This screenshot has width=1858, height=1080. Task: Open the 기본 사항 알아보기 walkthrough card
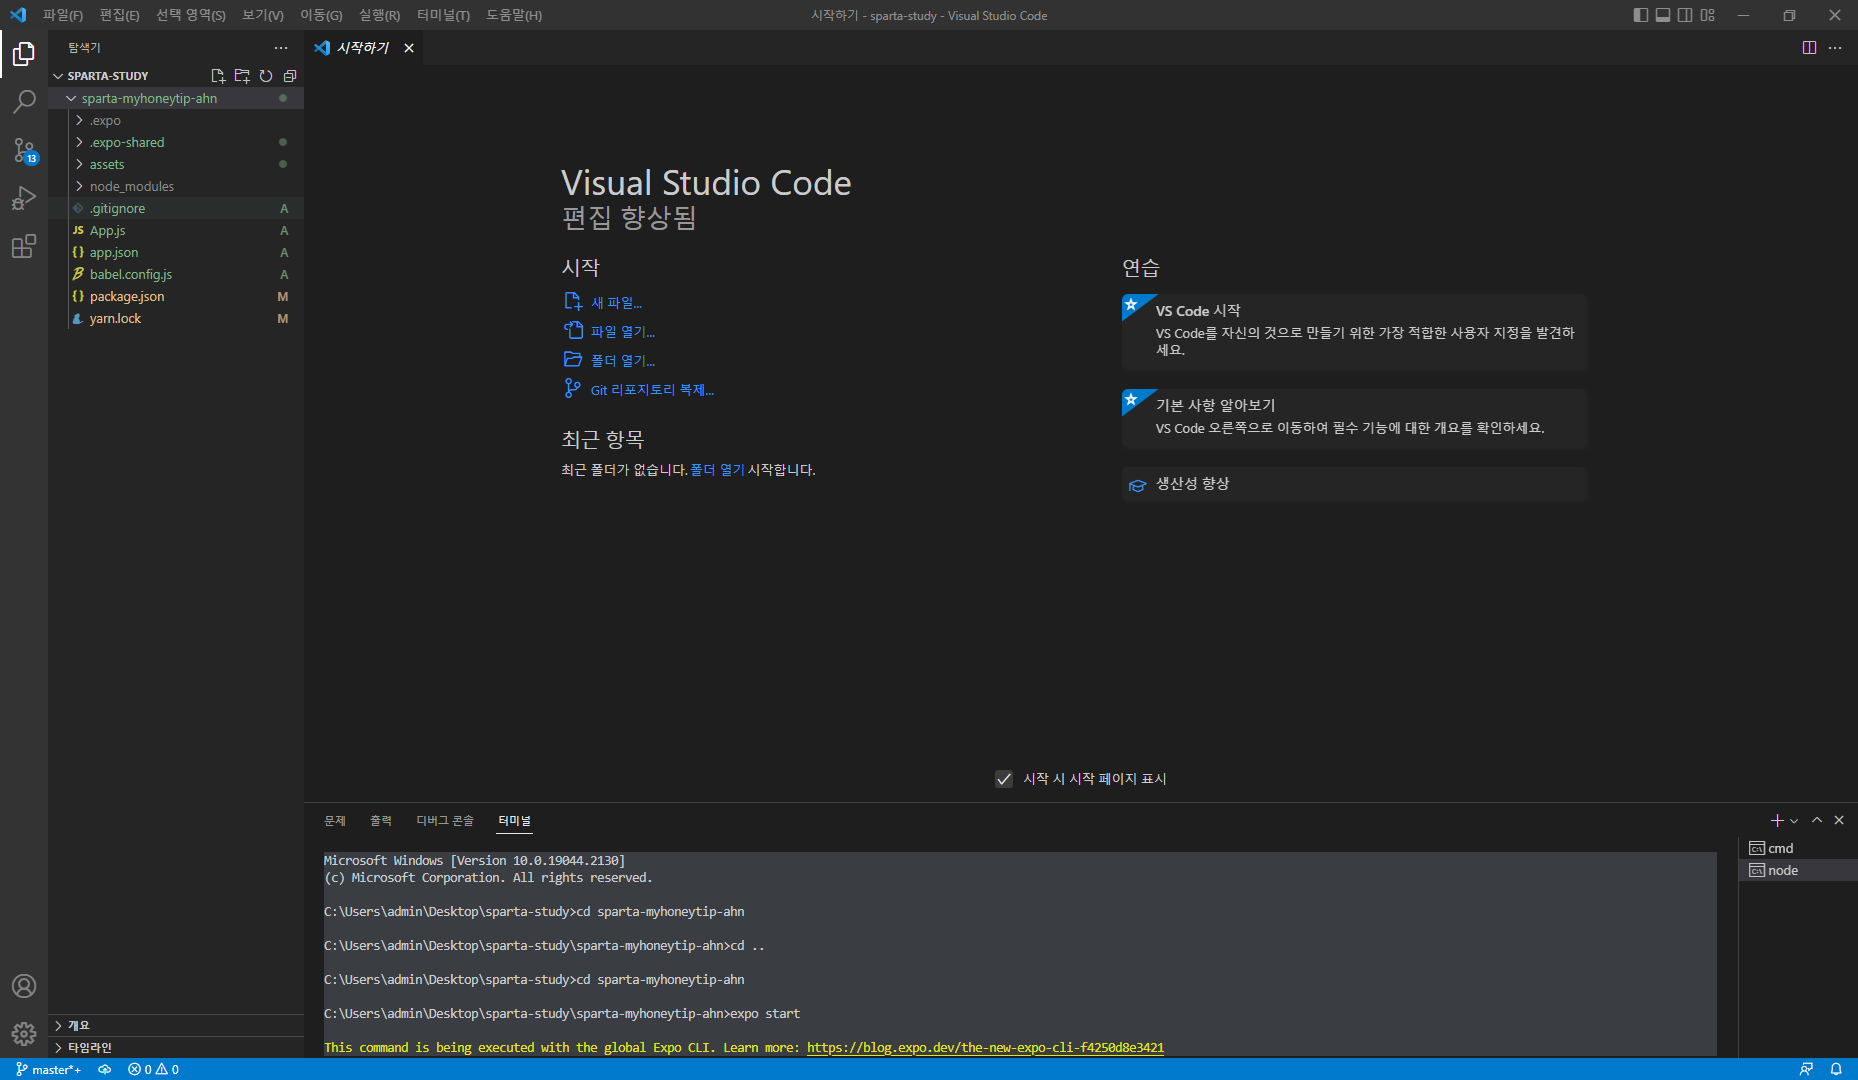click(x=1355, y=418)
